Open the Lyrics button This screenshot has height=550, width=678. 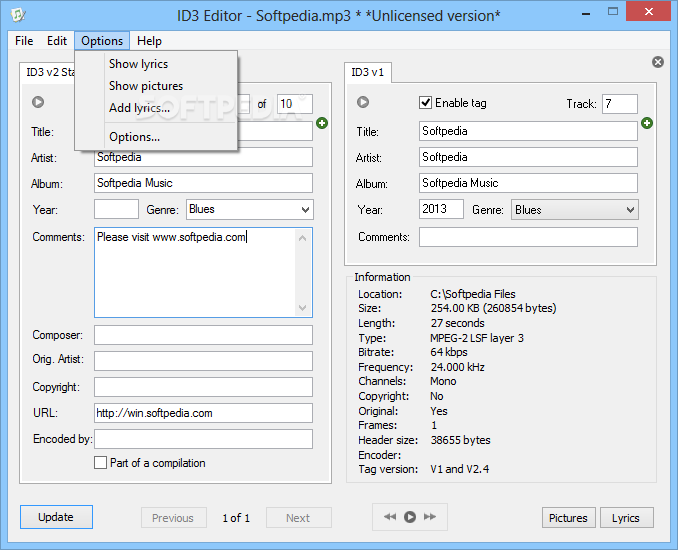tap(627, 518)
